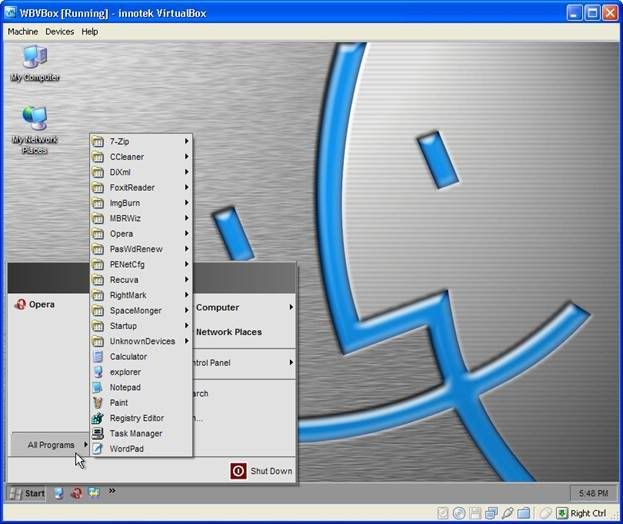Click VirtualBox USB status icon

(x=507, y=513)
